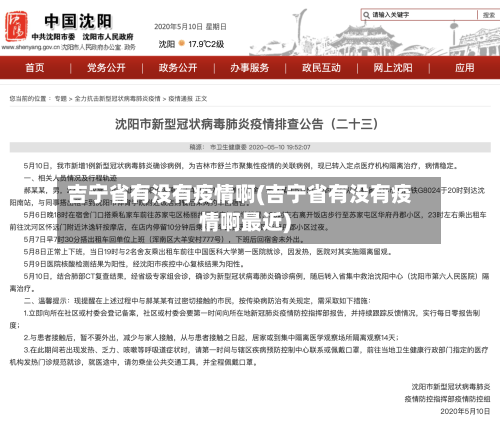
Task: Open the 党务公开 menu item
Action: point(106,68)
